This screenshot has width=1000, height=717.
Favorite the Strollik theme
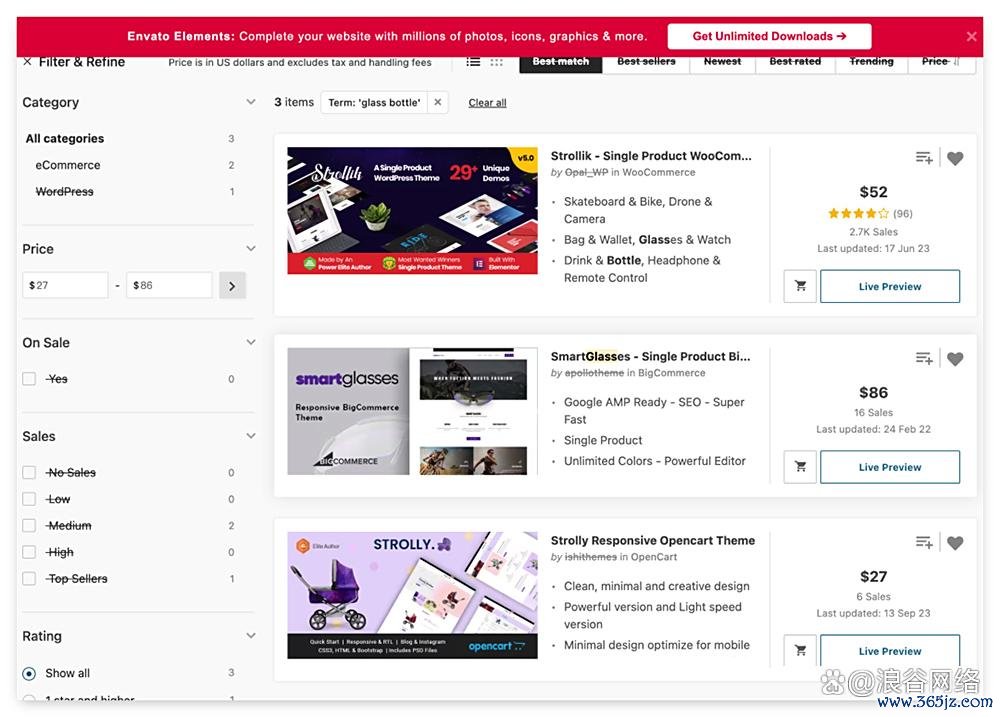pyautogui.click(x=955, y=158)
